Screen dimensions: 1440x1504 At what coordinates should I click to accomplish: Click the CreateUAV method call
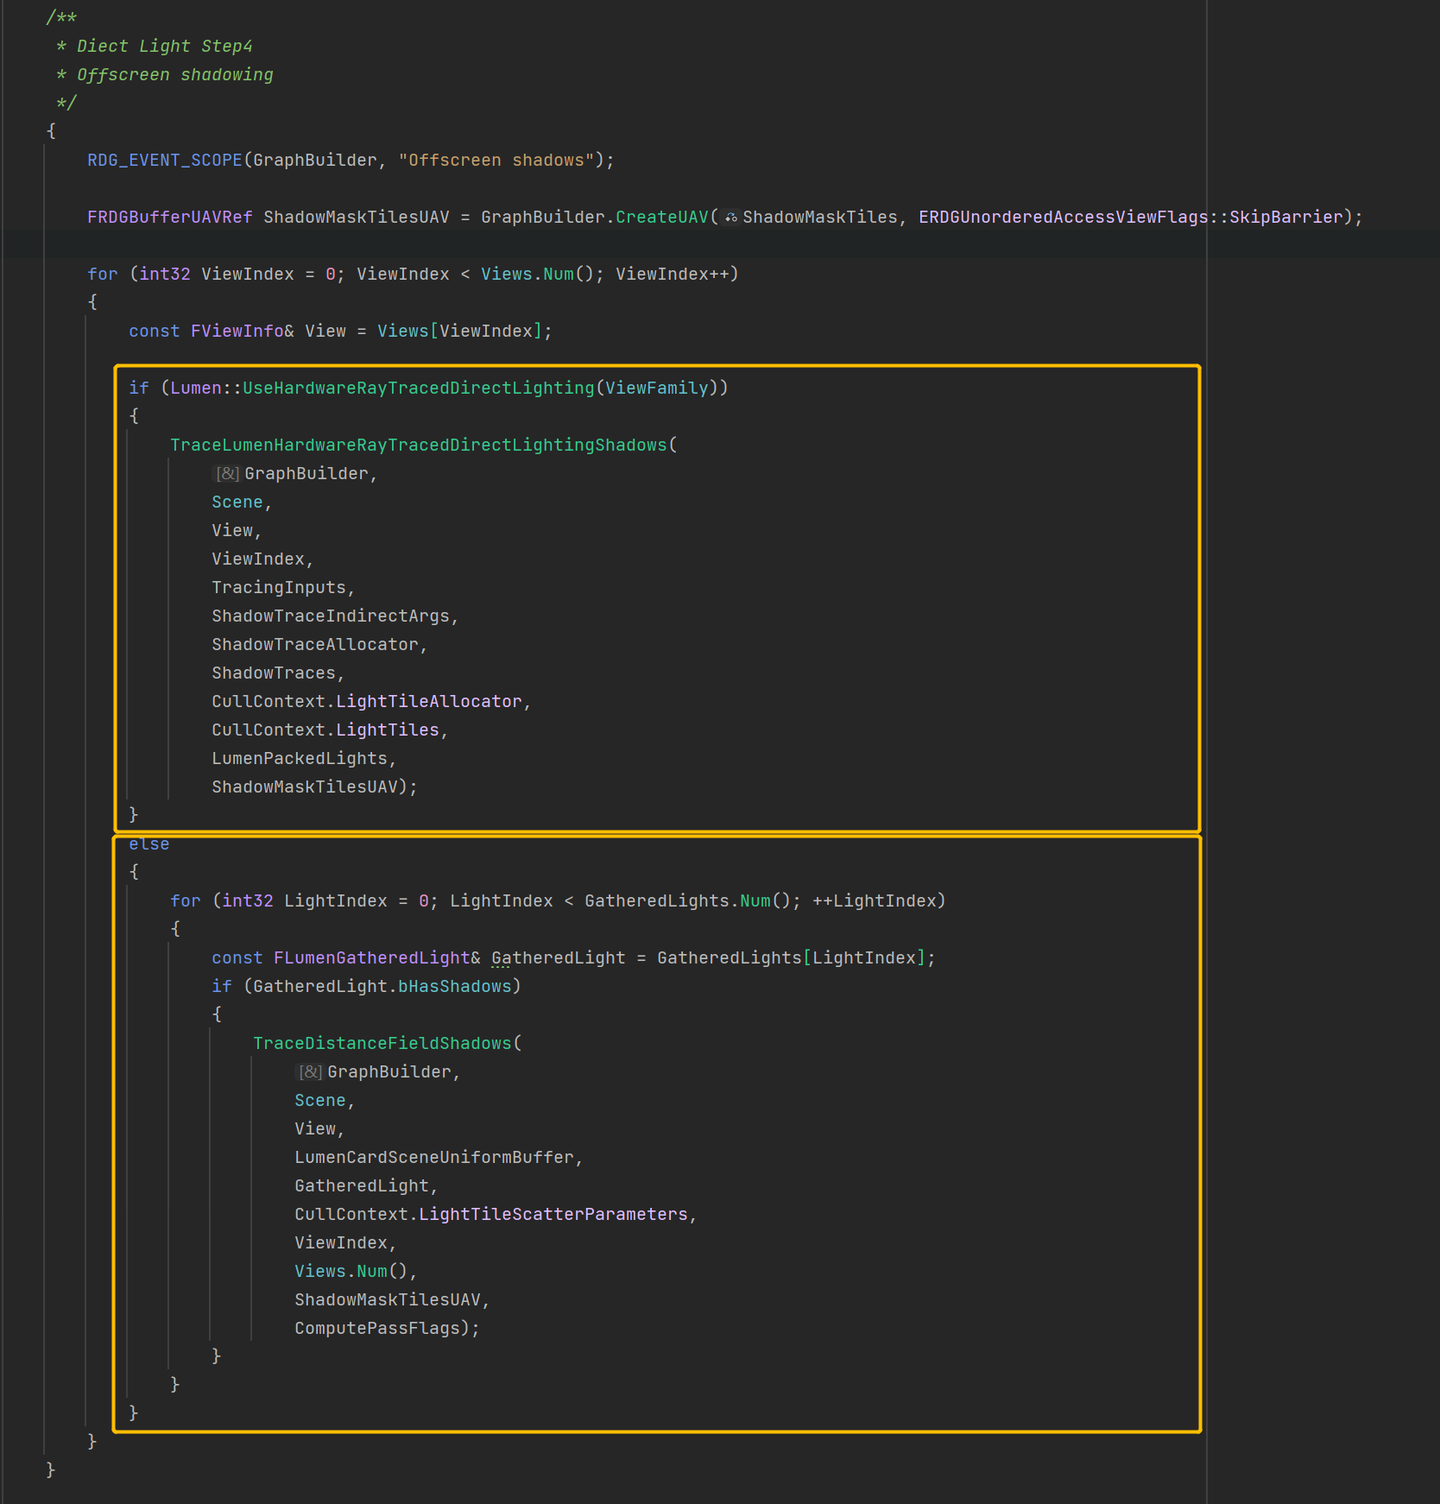click(661, 217)
